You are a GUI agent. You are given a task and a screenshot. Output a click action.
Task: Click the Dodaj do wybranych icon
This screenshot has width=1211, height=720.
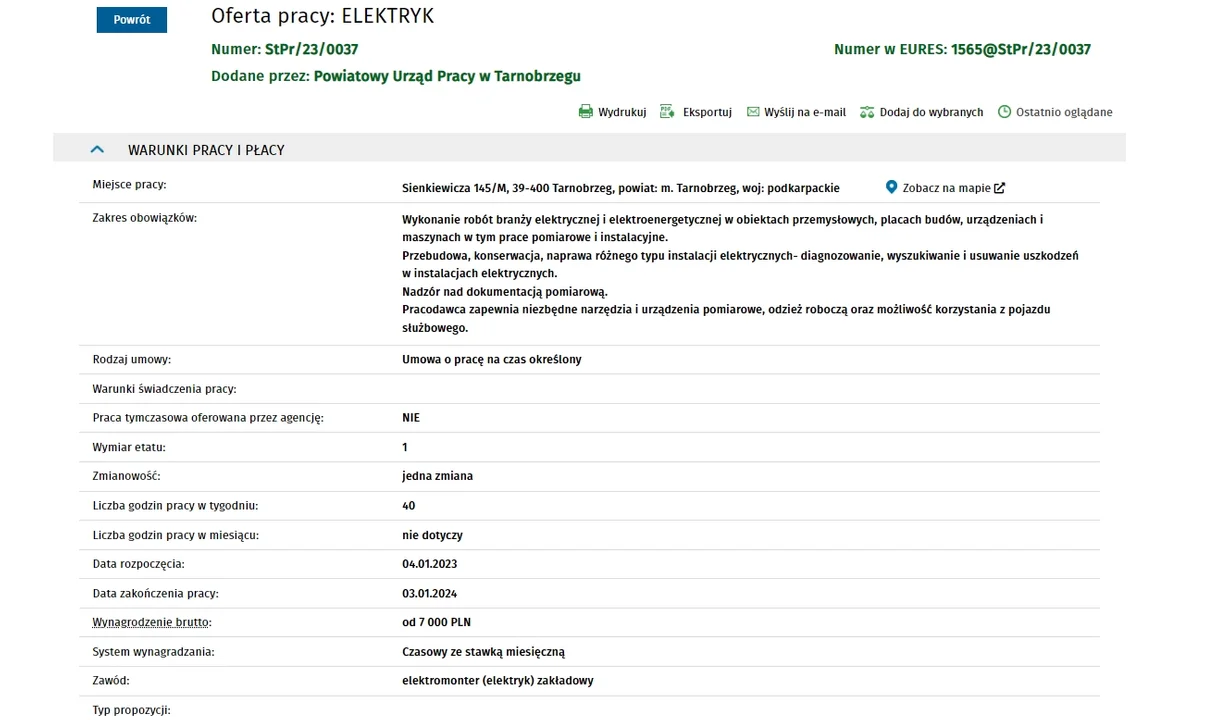tap(867, 112)
